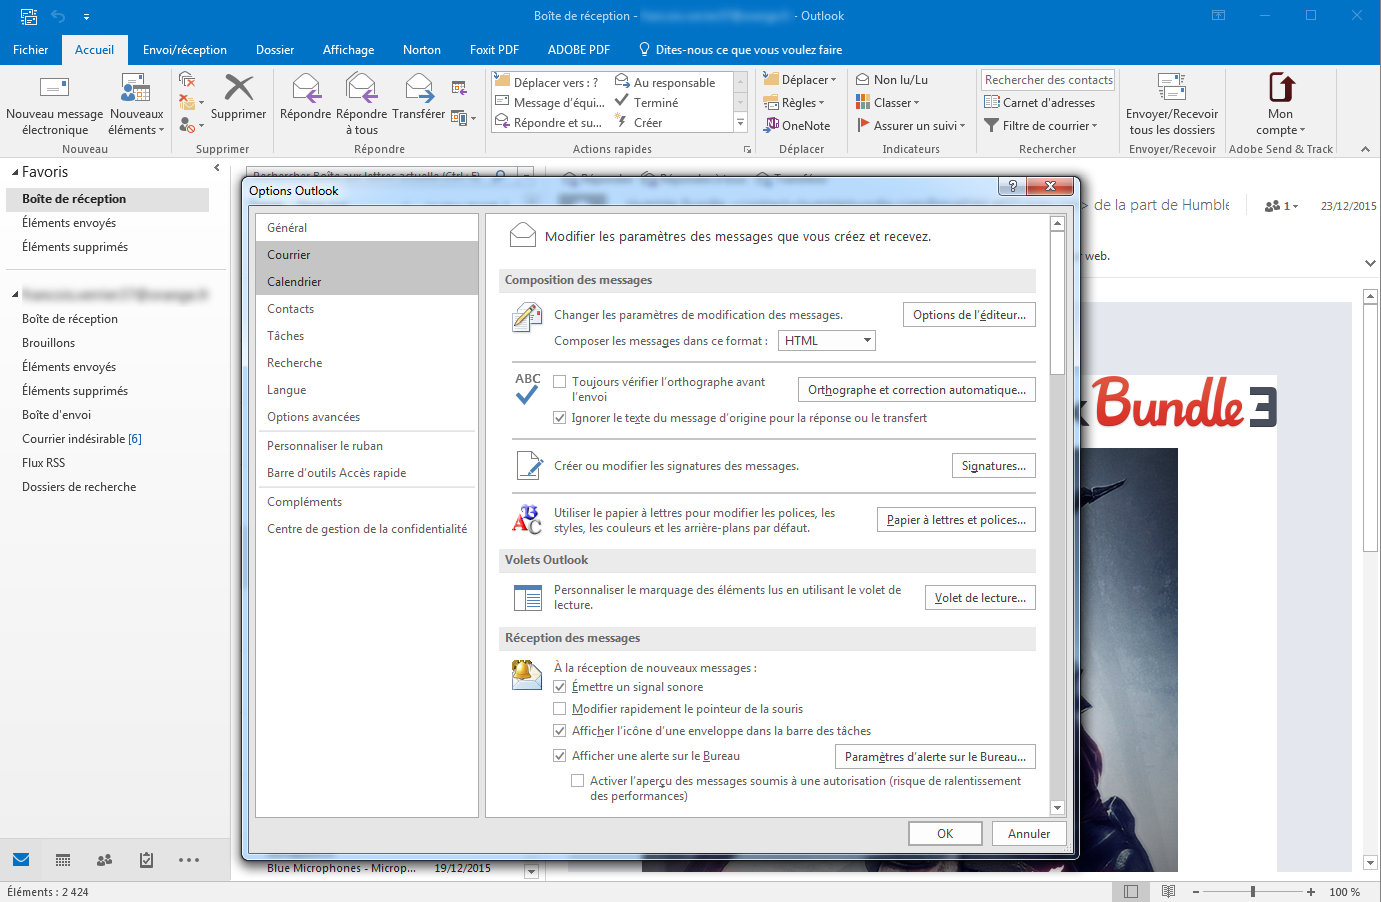This screenshot has height=902, width=1381.
Task: Open the Affichage ribbon tab
Action: coord(348,50)
